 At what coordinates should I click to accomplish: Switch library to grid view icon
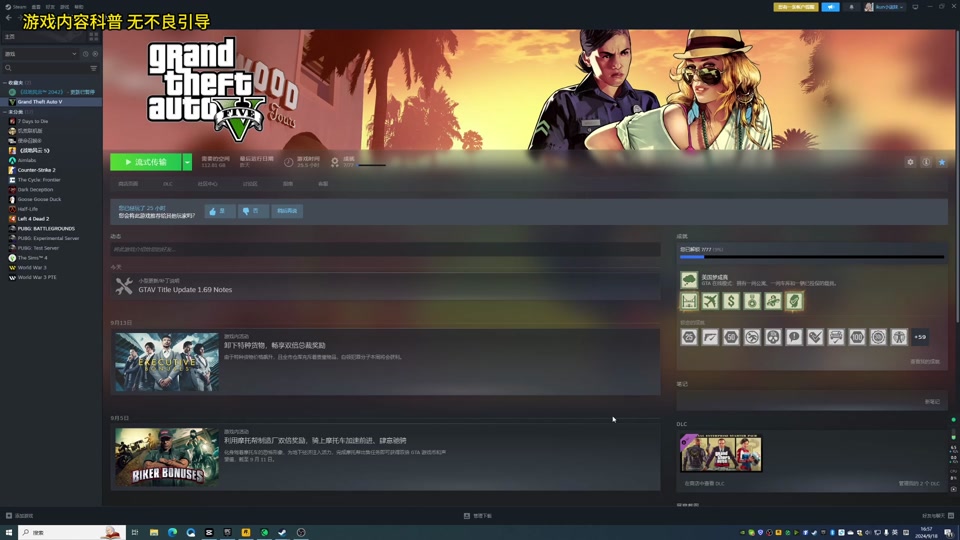click(x=94, y=37)
